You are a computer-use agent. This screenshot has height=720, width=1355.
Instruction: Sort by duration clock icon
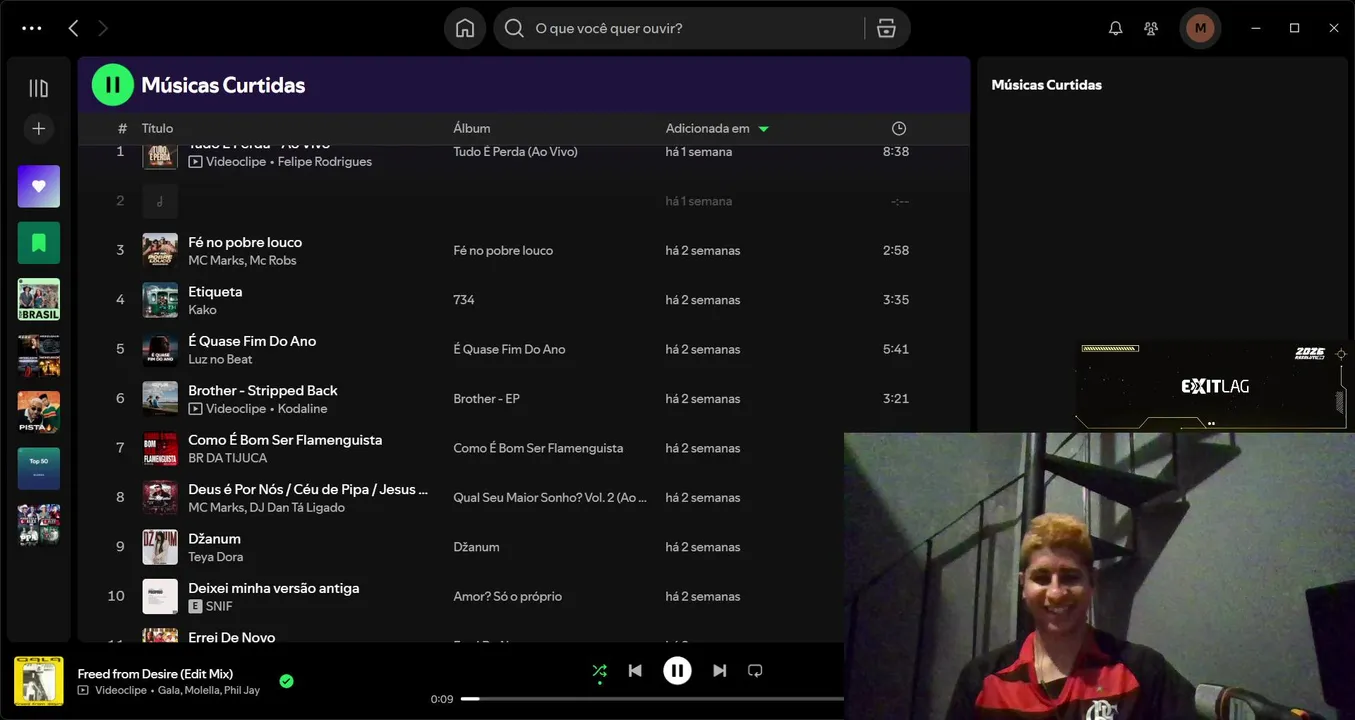pyautogui.click(x=899, y=128)
